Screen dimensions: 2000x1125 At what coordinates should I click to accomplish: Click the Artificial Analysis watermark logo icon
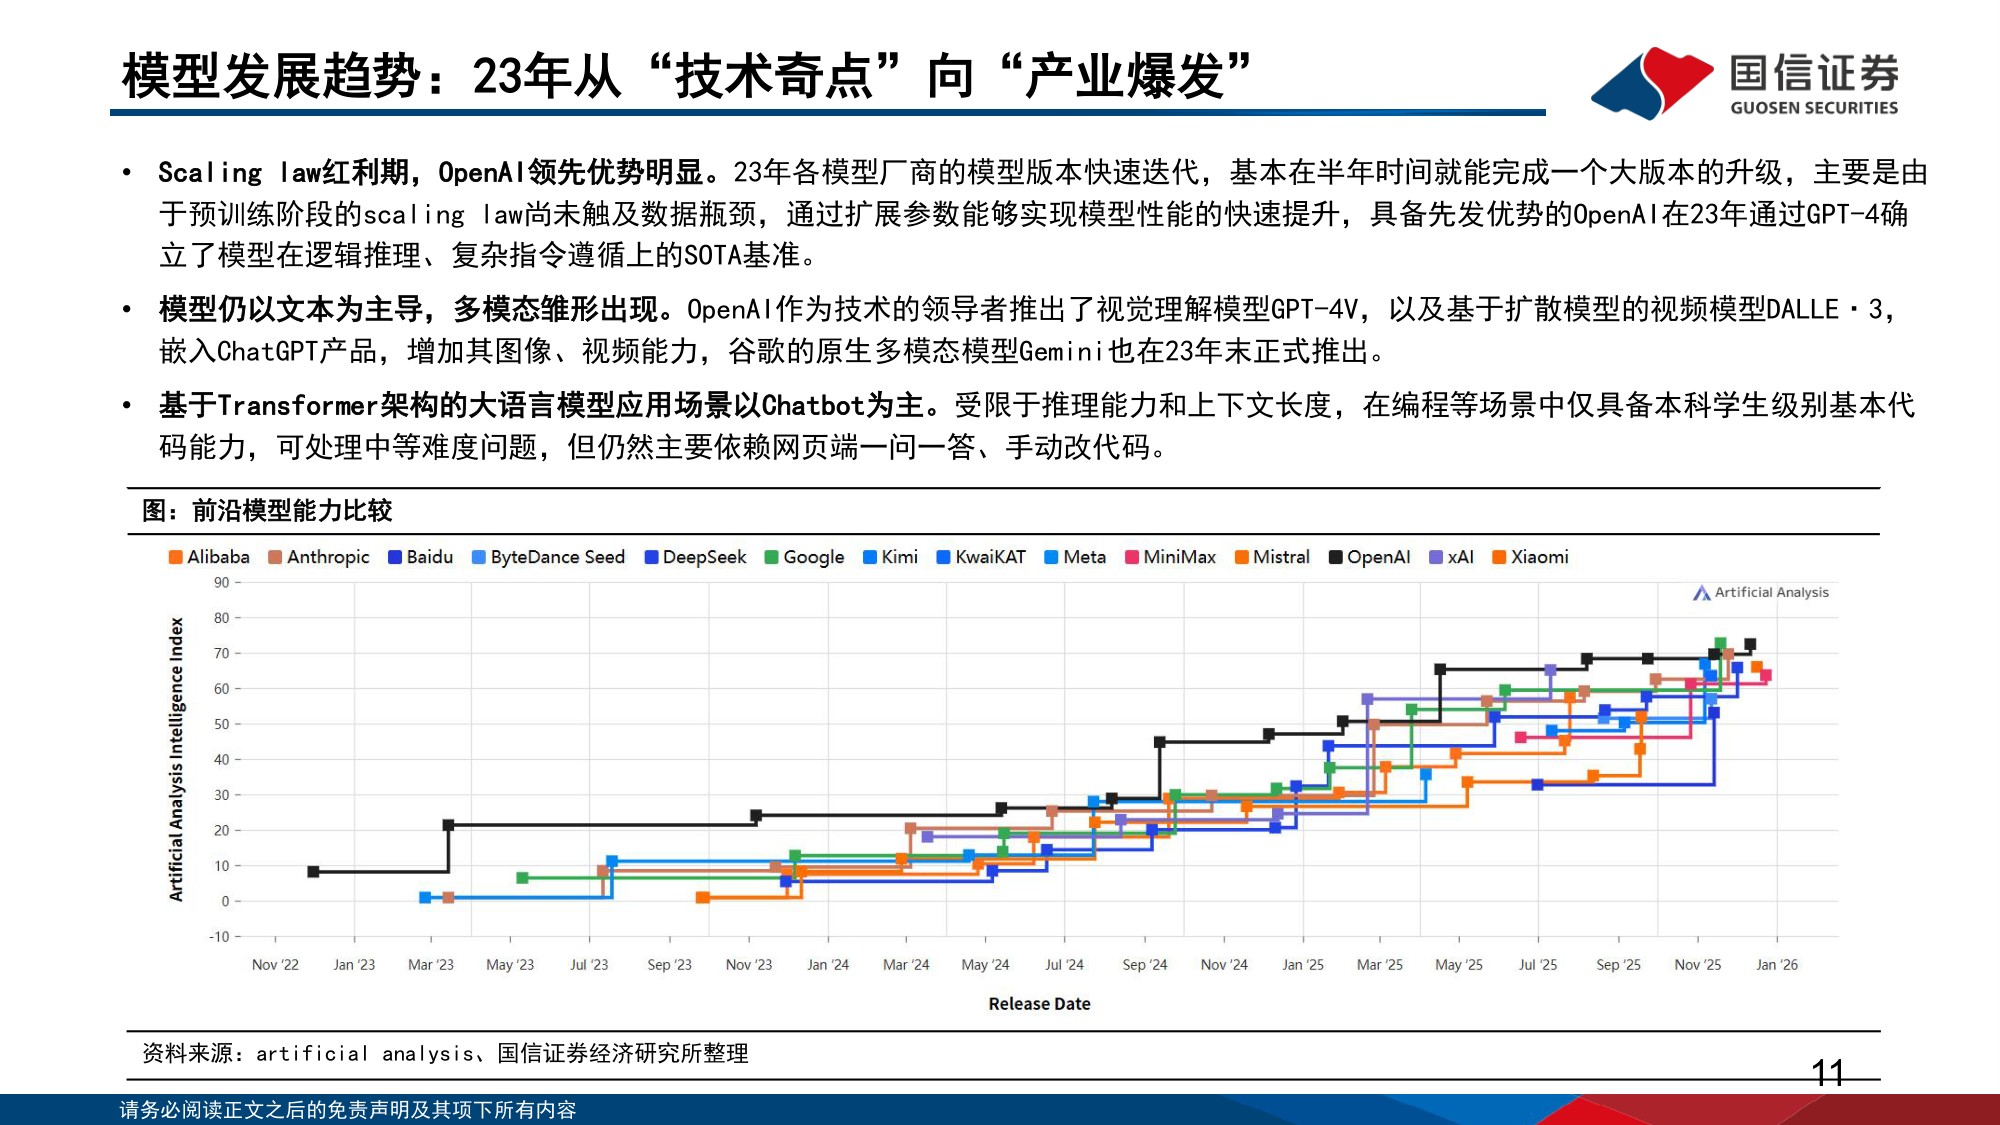(x=1701, y=593)
